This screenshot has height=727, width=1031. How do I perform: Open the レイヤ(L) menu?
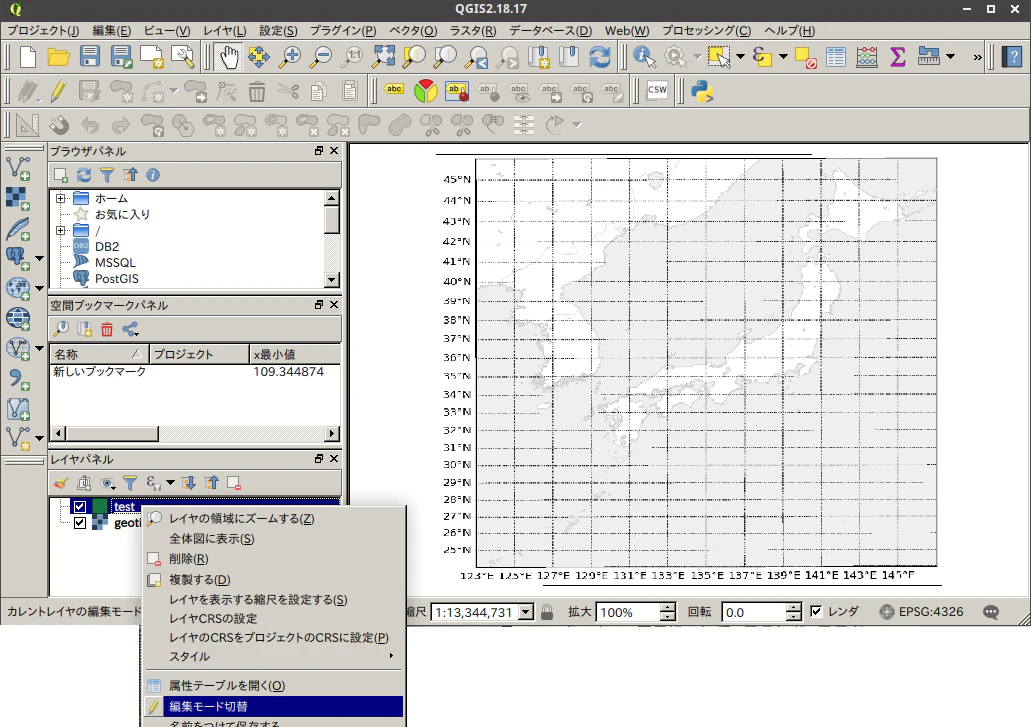[x=224, y=31]
